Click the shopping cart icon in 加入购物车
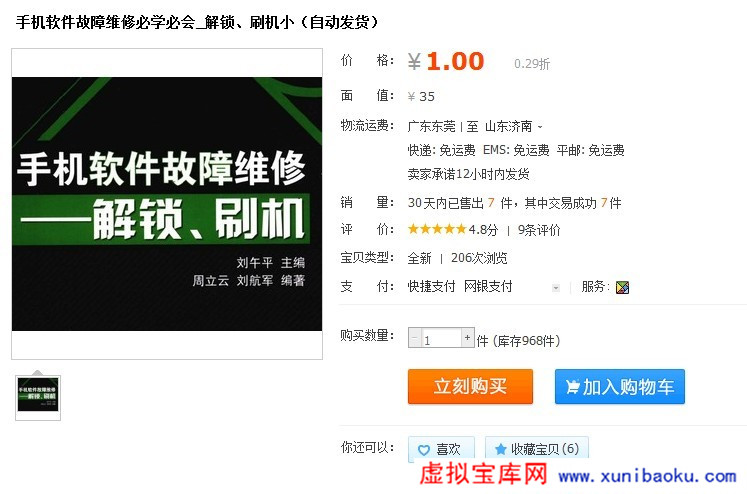 573,387
